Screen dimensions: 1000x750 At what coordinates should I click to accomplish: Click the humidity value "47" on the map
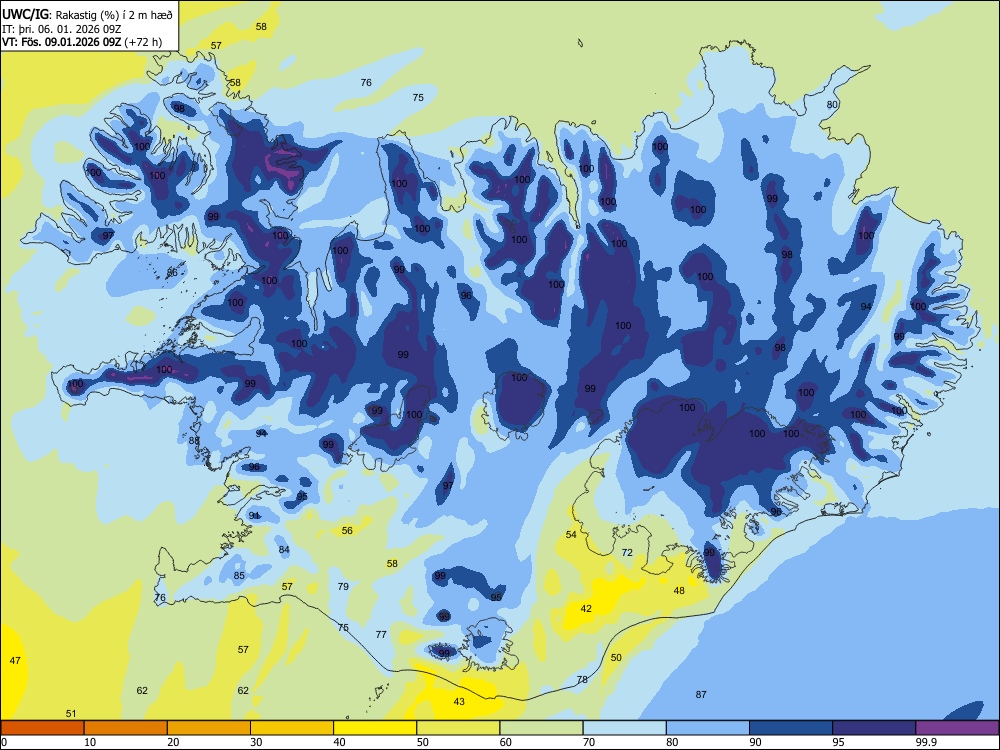[x=15, y=660]
